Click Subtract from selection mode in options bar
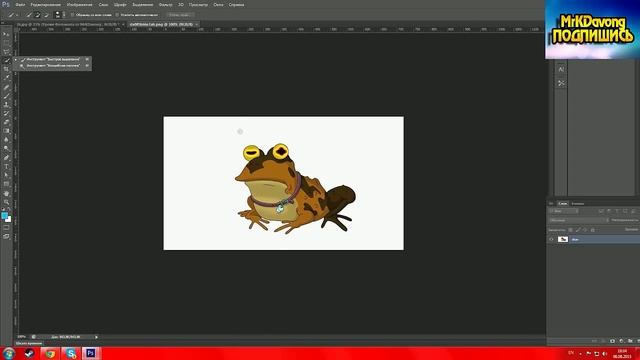 coord(46,15)
